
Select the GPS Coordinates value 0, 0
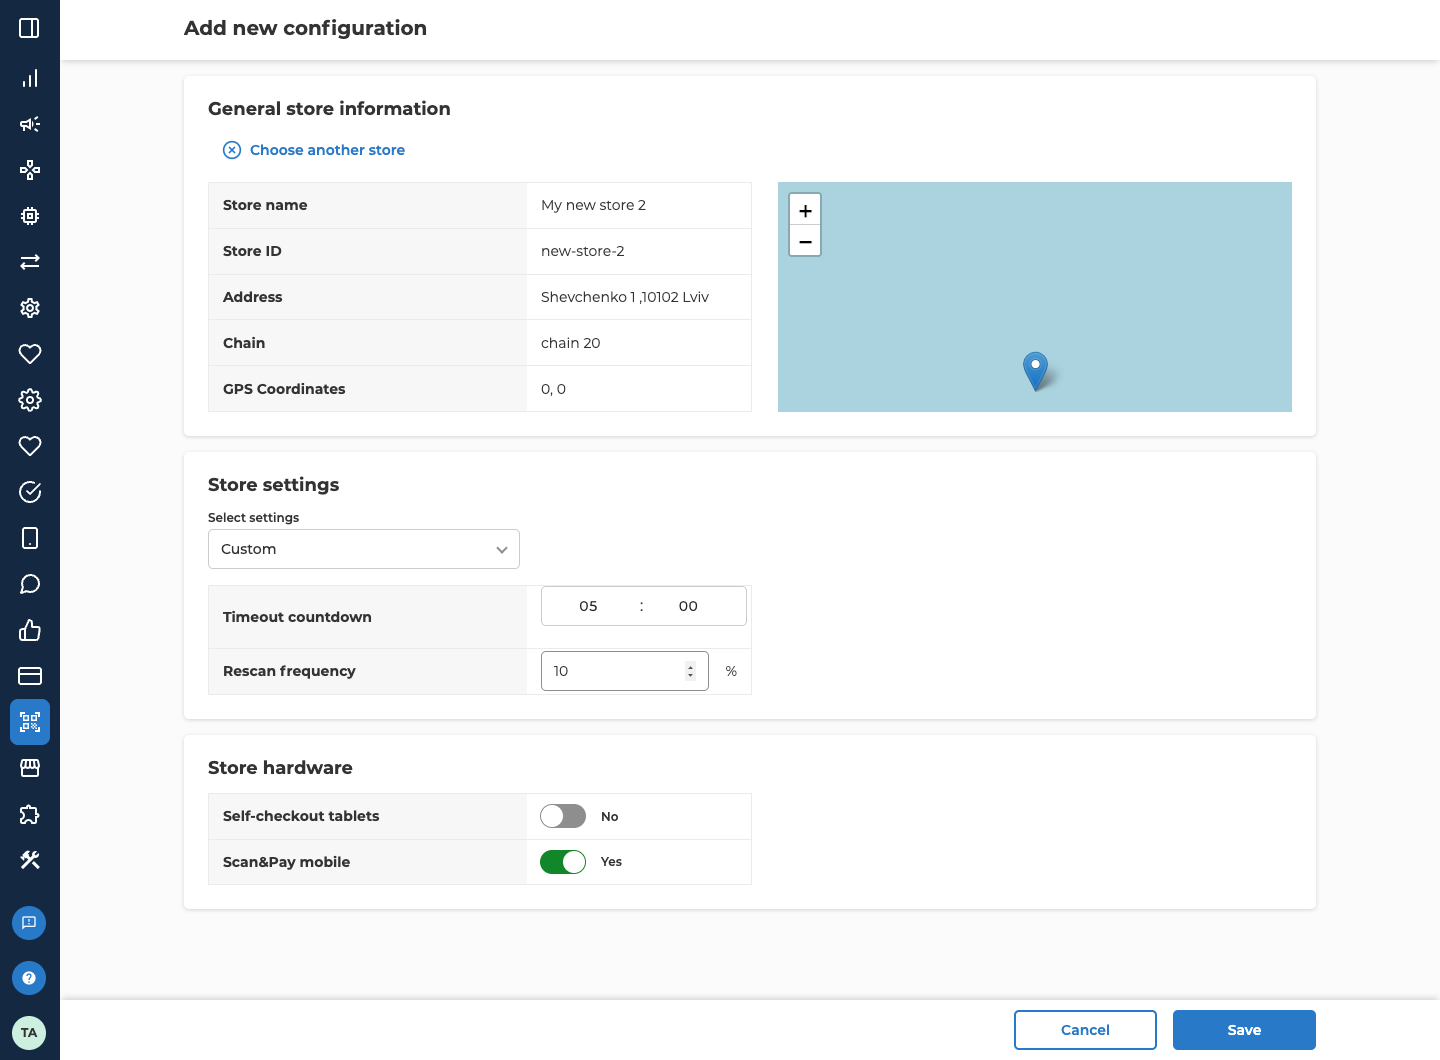coord(553,389)
